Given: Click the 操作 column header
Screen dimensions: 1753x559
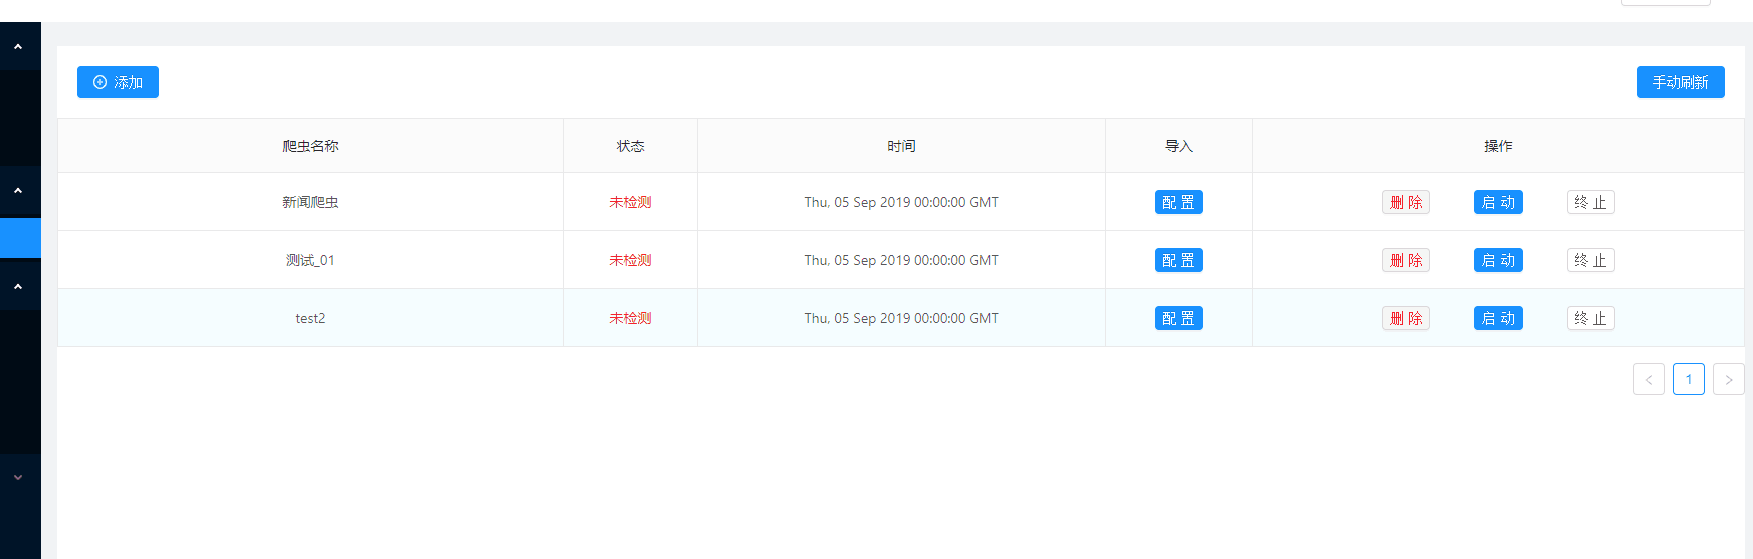Looking at the screenshot, I should pos(1498,146).
